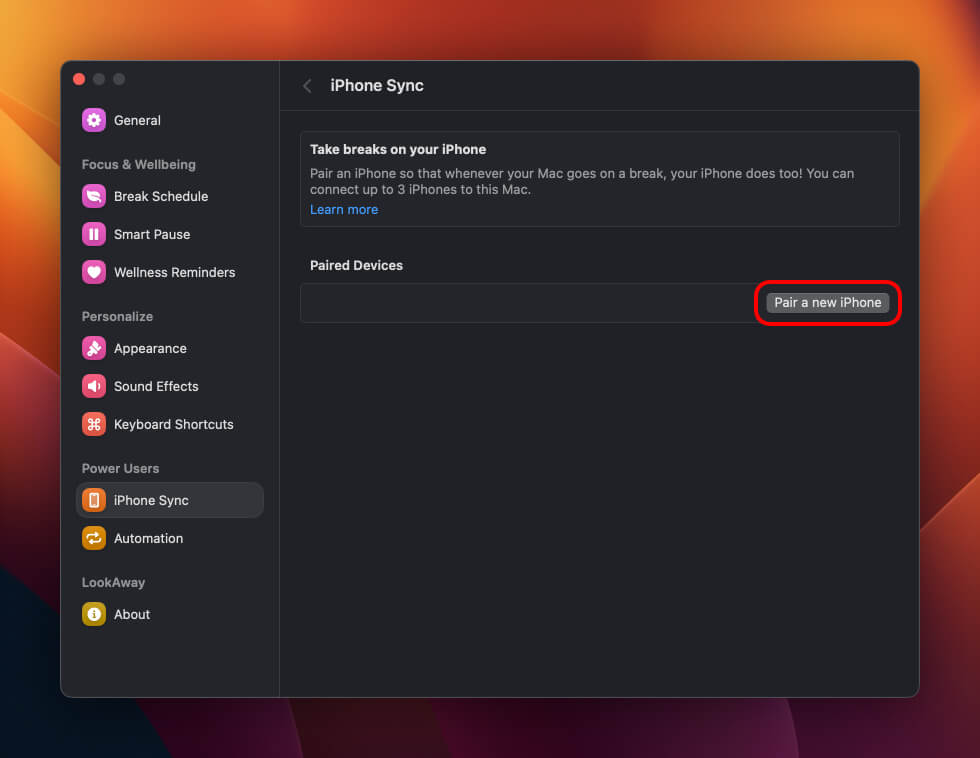Click the Break Schedule text label
This screenshot has width=980, height=758.
pos(161,196)
